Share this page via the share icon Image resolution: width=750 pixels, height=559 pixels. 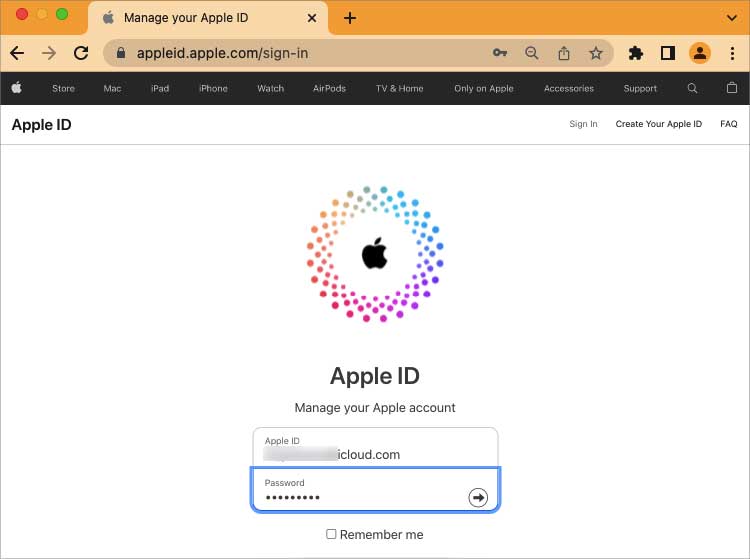[x=564, y=53]
